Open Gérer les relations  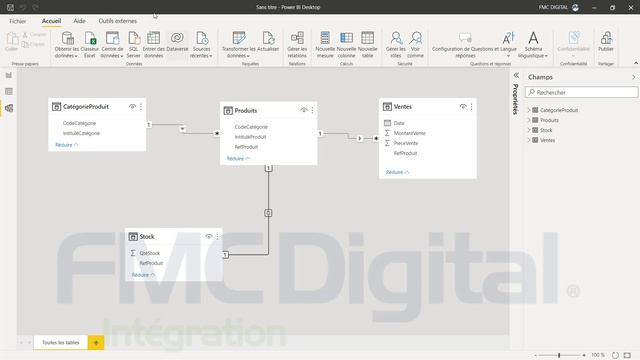[x=297, y=44]
